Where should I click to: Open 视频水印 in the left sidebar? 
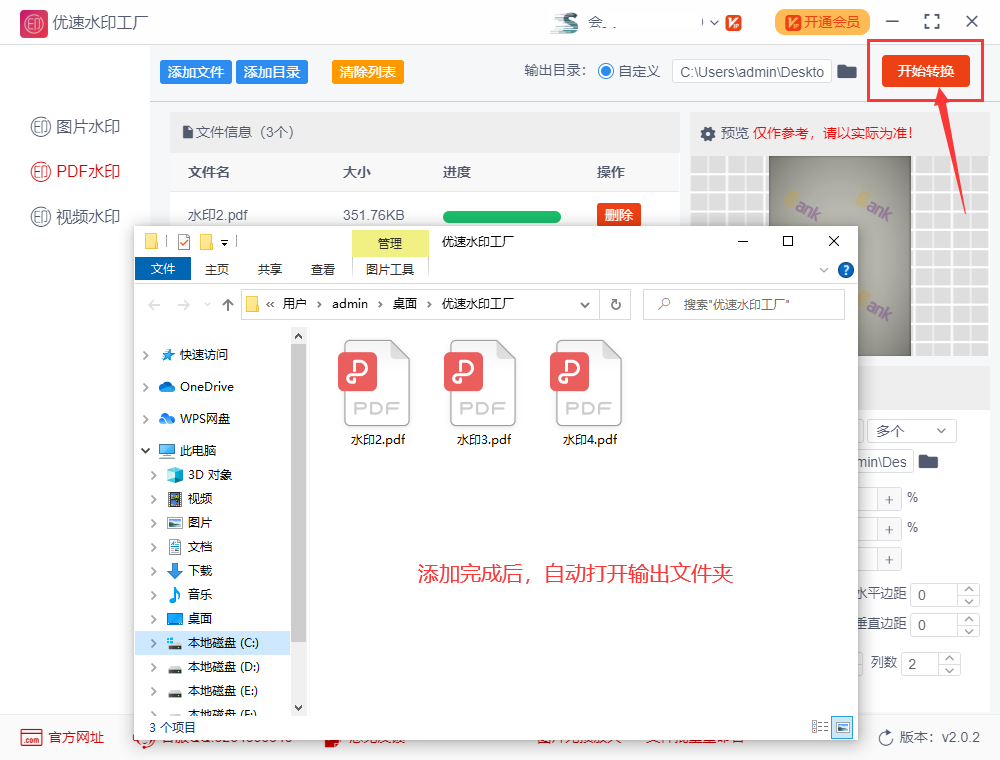click(75, 217)
